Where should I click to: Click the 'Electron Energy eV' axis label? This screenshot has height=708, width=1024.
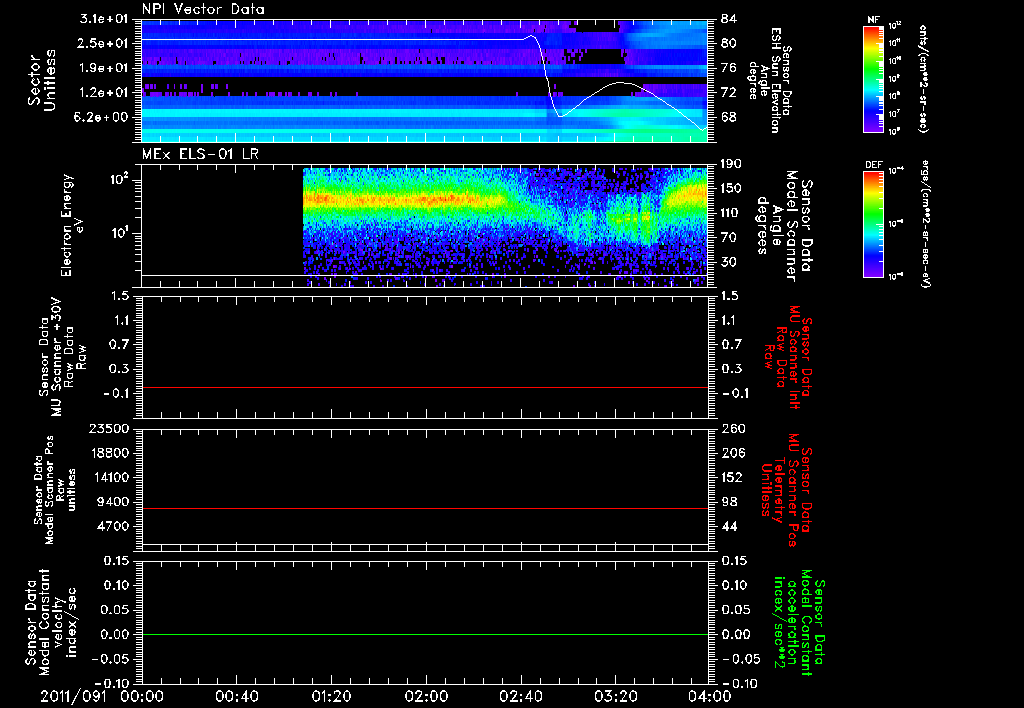click(72, 225)
